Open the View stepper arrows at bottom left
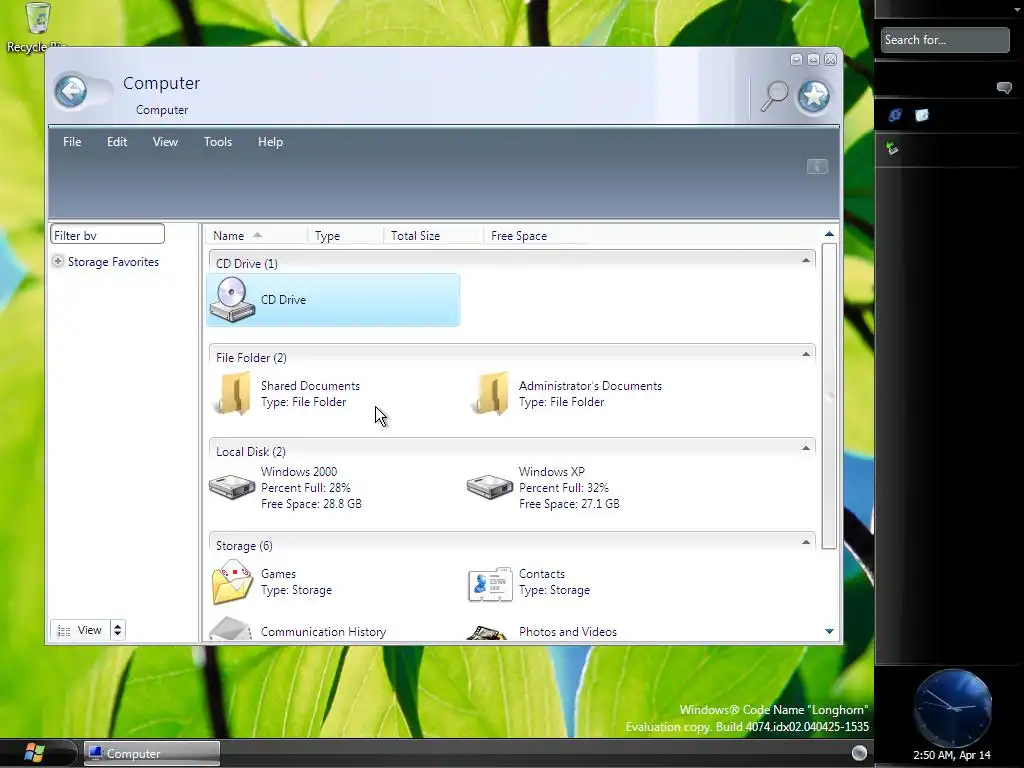This screenshot has width=1024, height=768. point(118,630)
